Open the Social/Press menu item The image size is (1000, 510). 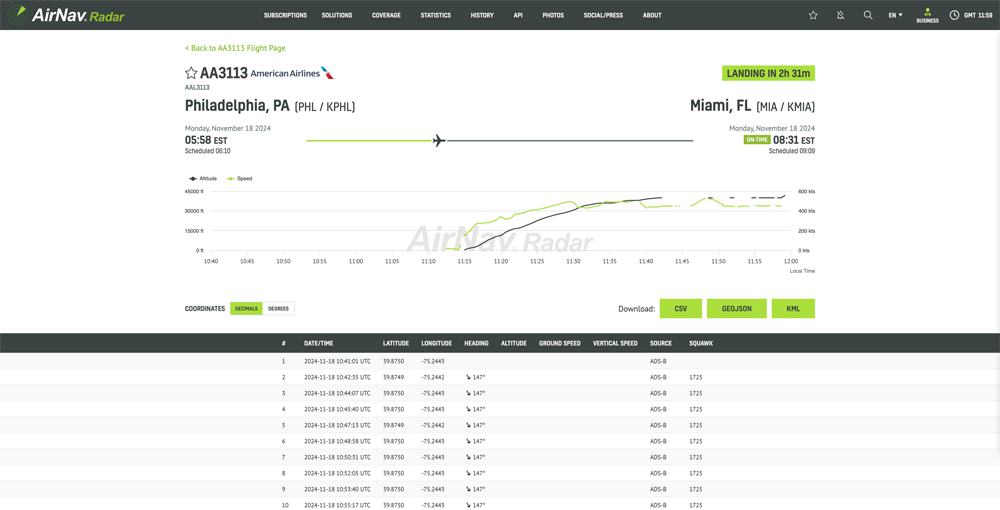pyautogui.click(x=603, y=15)
